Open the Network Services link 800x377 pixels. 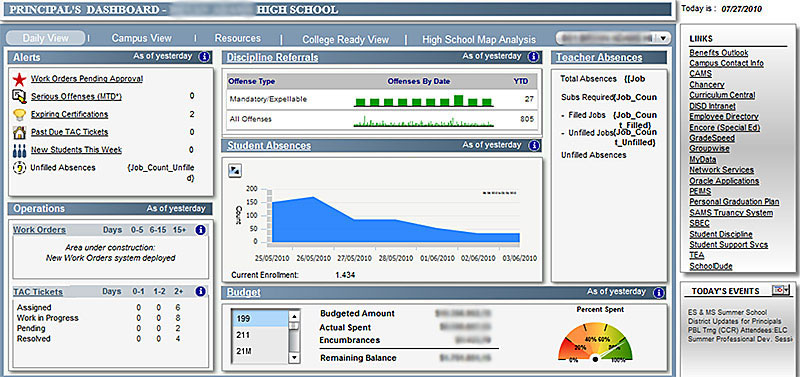(721, 170)
